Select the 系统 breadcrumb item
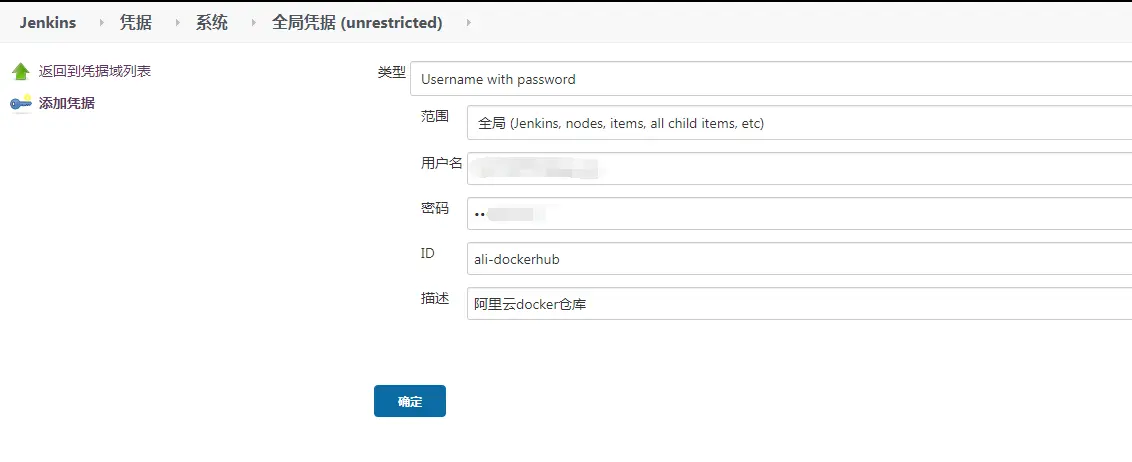Screen dimensions: 1132x462 tap(212, 22)
